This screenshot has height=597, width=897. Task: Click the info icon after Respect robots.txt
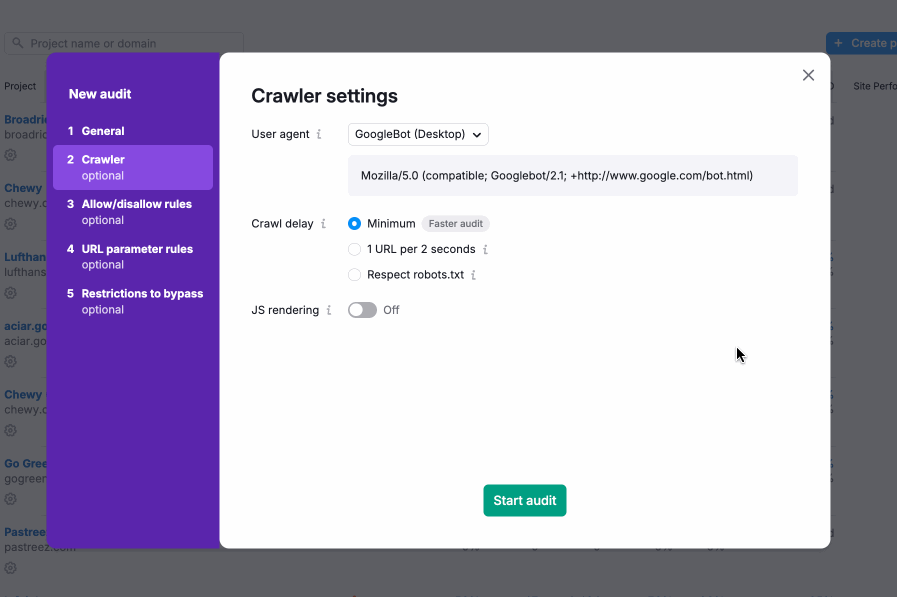pos(473,275)
